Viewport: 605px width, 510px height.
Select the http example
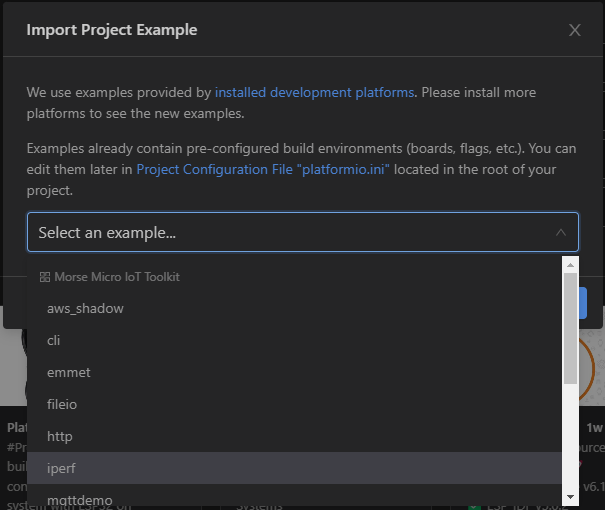(59, 436)
